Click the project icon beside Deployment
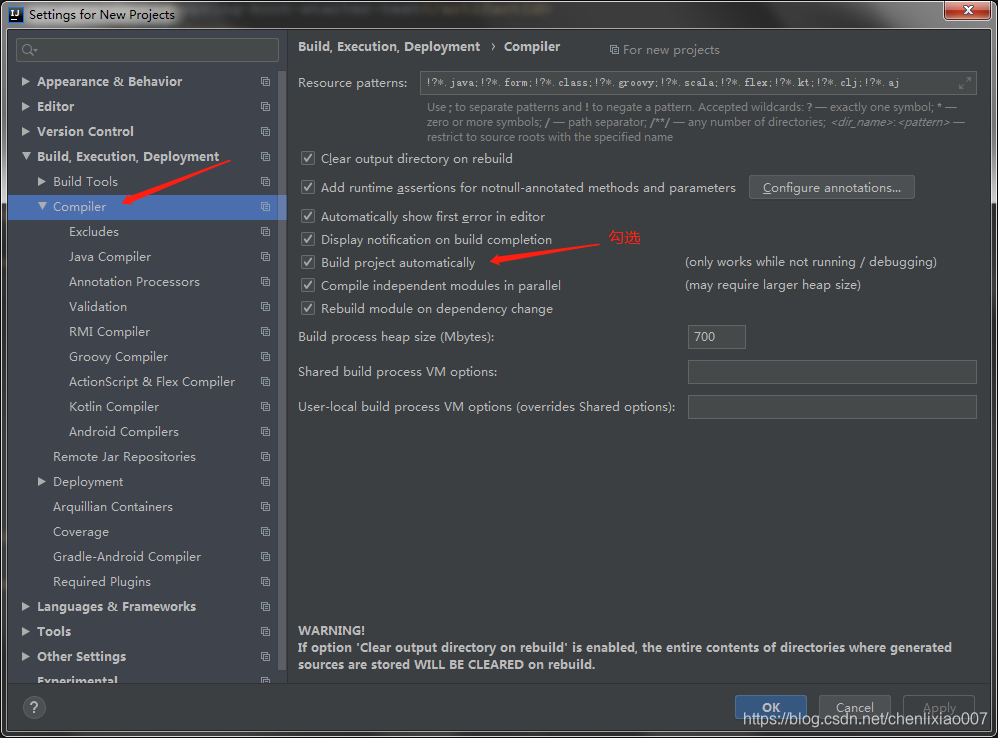 (x=265, y=482)
